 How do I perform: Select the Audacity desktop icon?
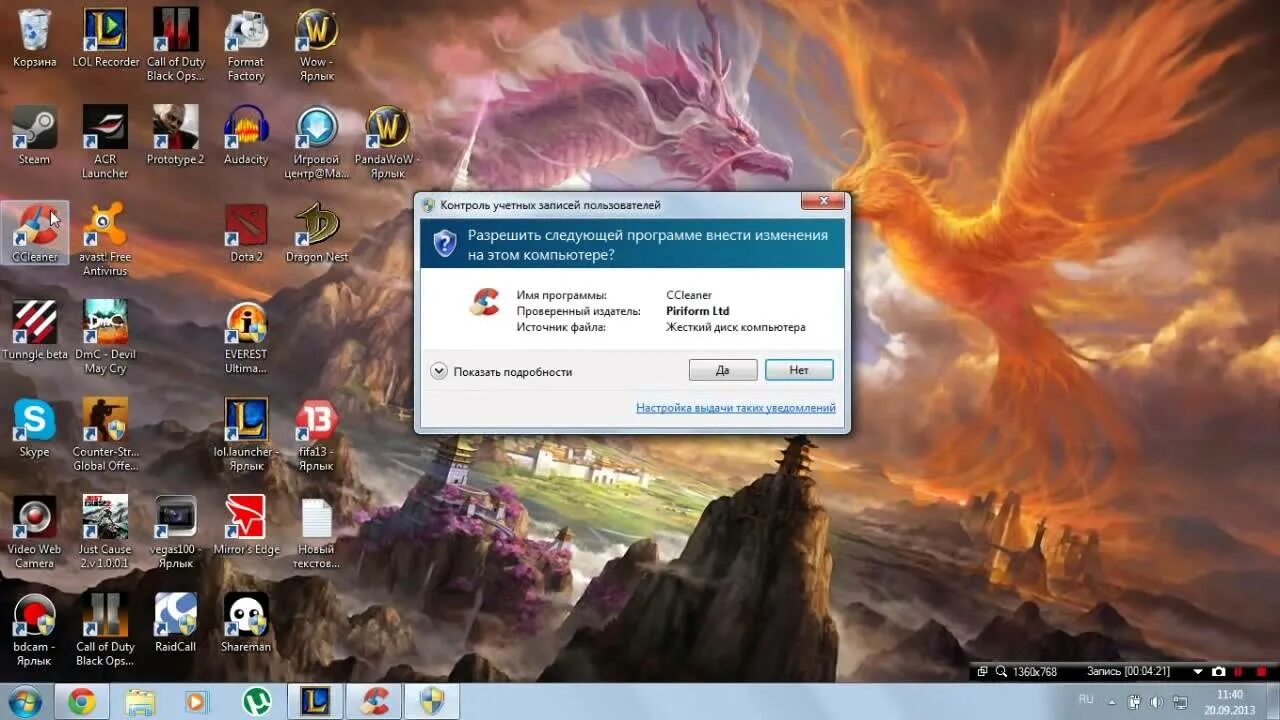(246, 136)
